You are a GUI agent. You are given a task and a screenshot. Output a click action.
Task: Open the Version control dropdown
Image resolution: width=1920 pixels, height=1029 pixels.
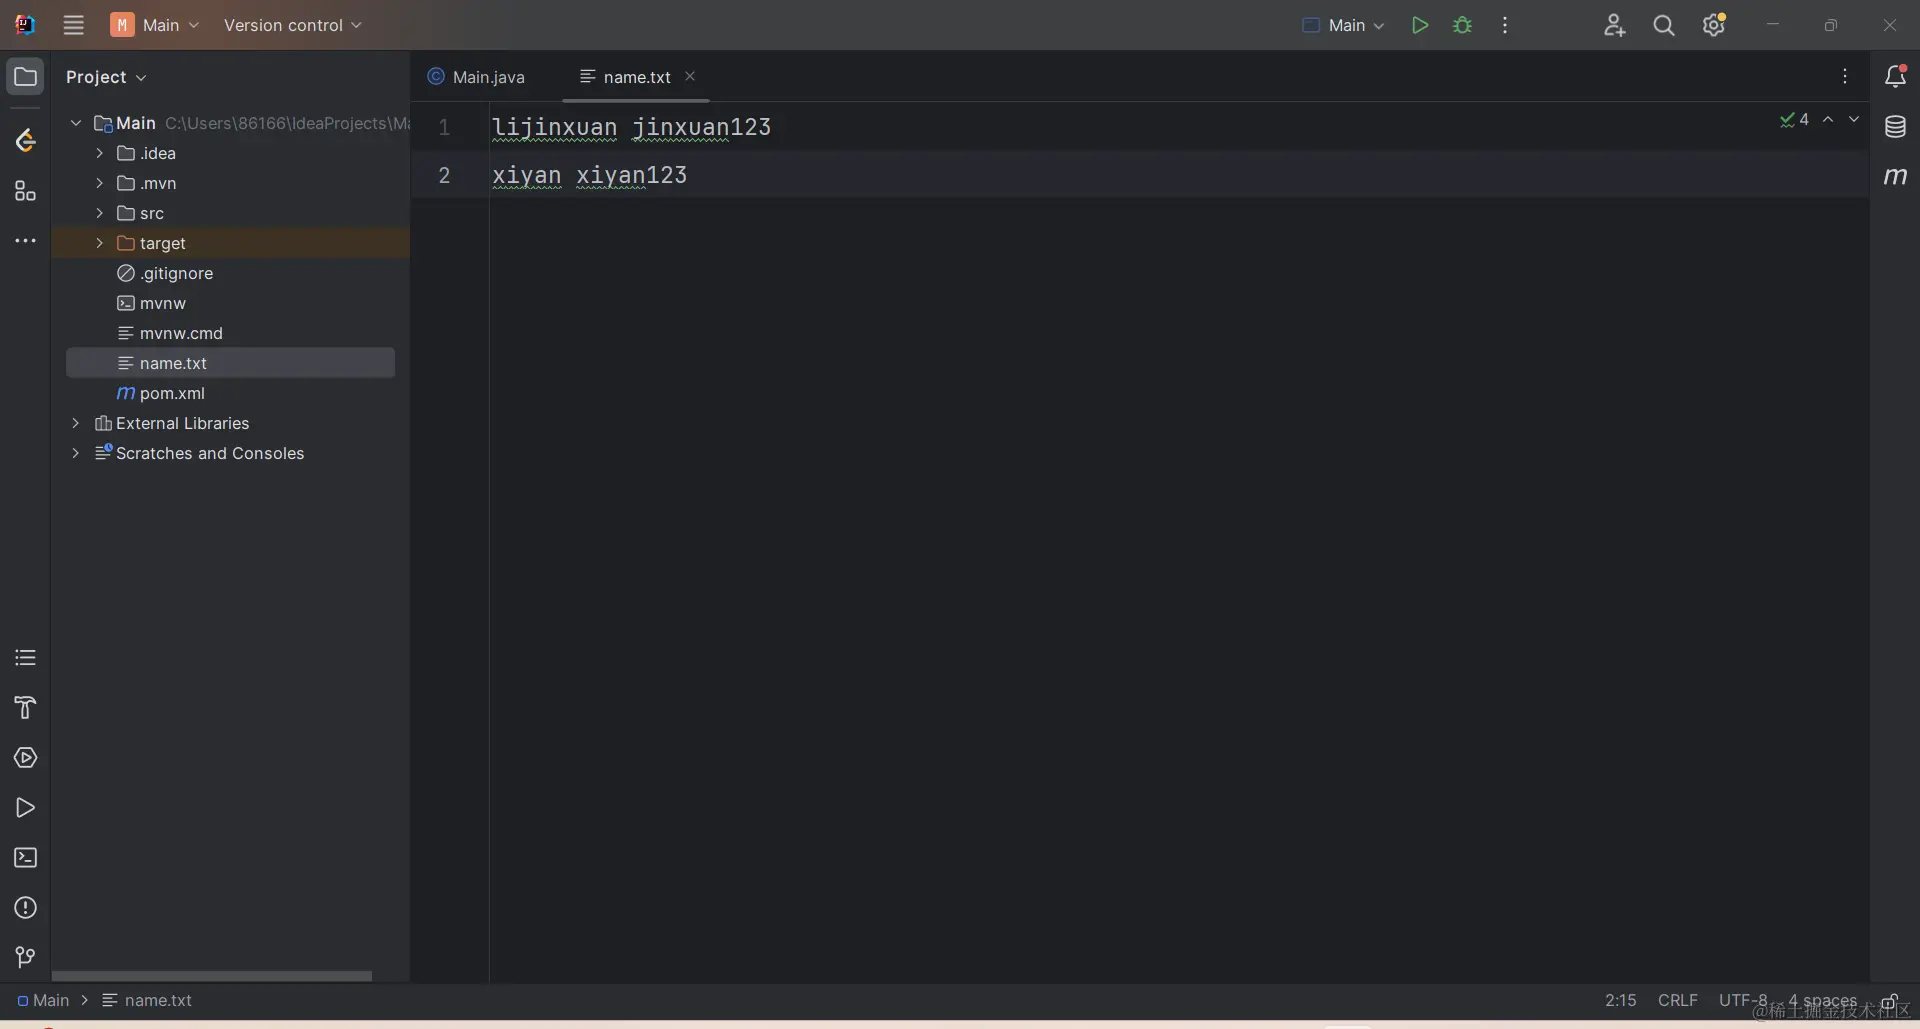[x=292, y=25]
